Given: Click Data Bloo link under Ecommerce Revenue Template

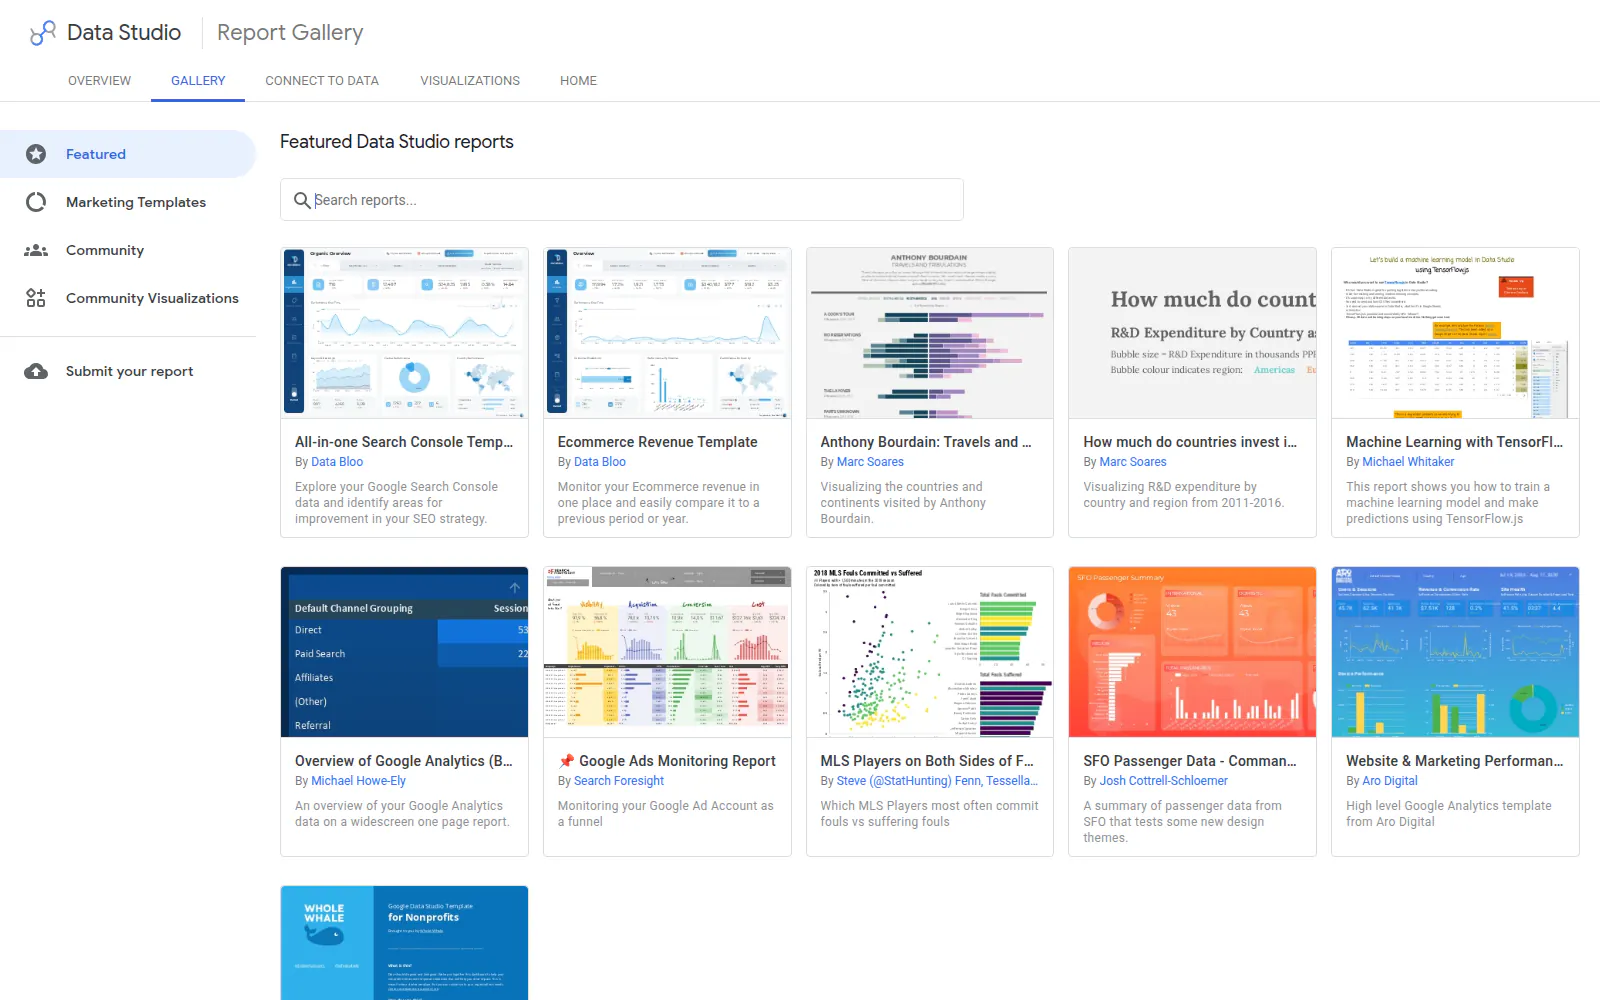Looking at the screenshot, I should [x=600, y=462].
